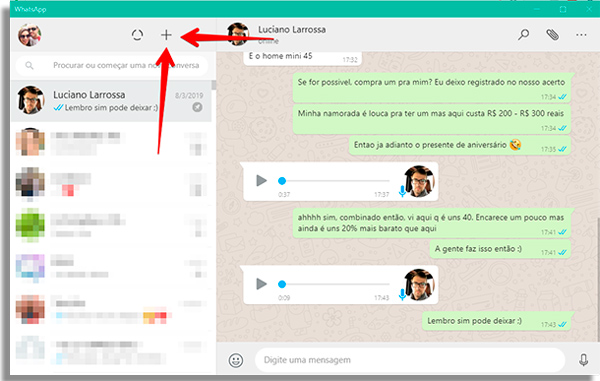The image size is (600, 381).
Task: Open Luciano Larrossa contact avatar in chat header
Action: 238,34
